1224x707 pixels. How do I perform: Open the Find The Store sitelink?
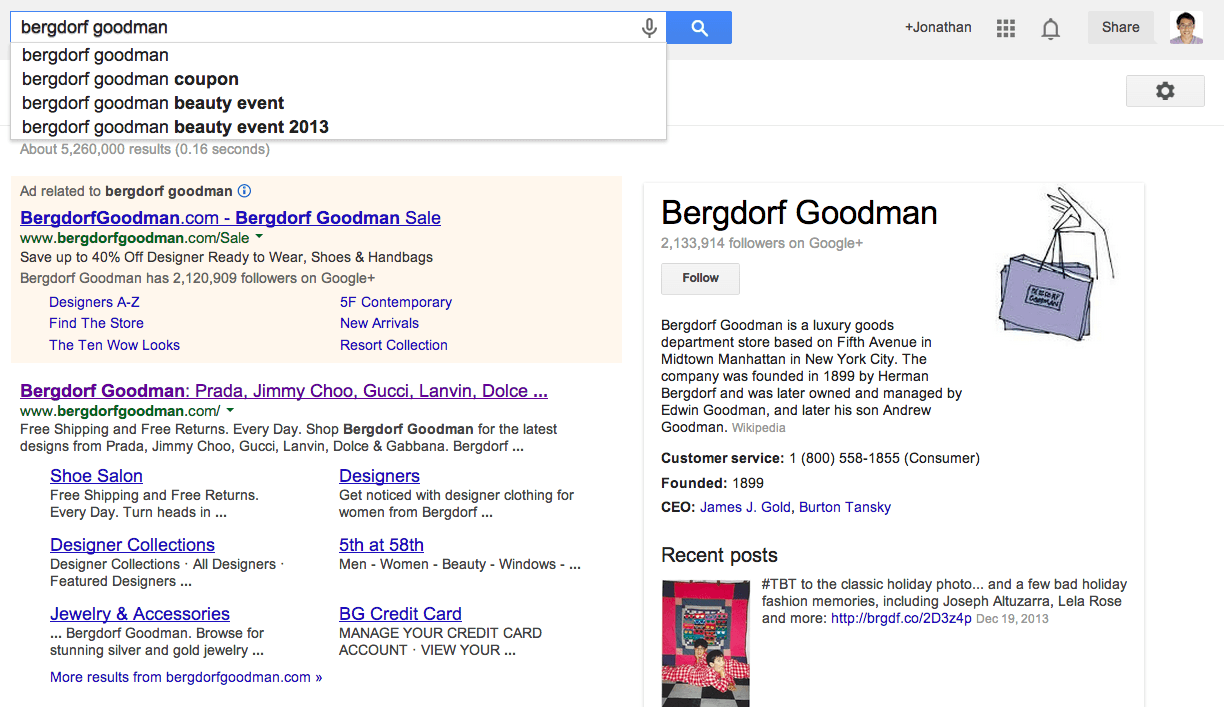(96, 323)
